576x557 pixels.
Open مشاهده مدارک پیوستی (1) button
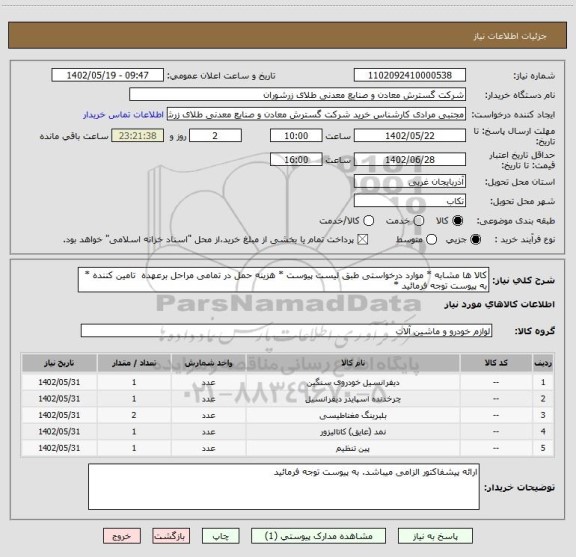[x=318, y=536]
